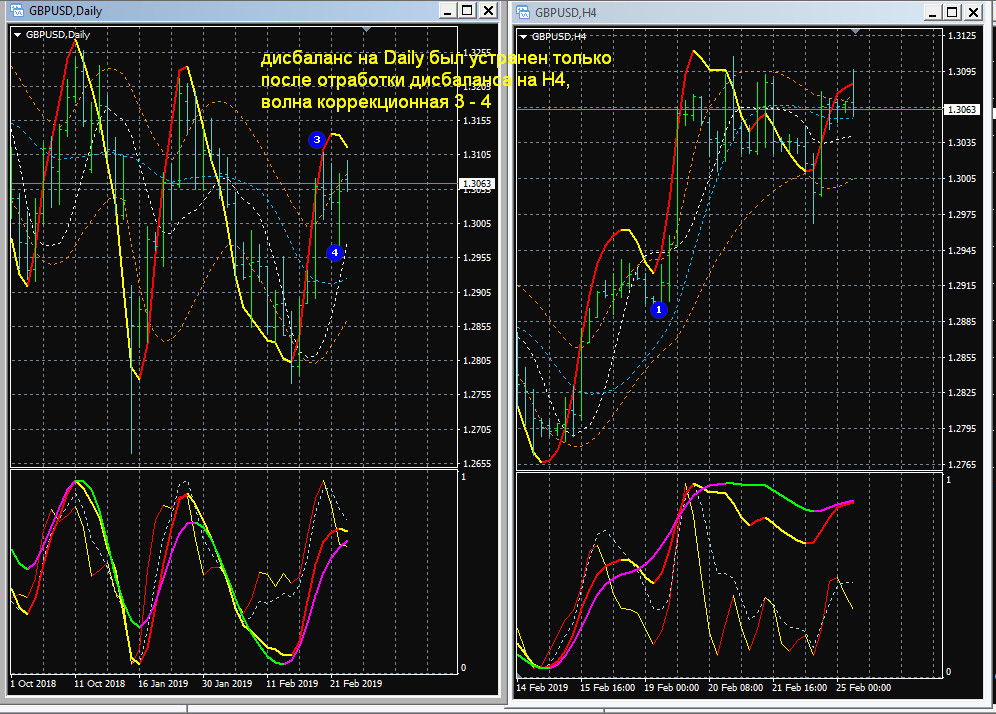Select the yellow Russian text label on chart
The height and width of the screenshot is (714, 996).
[x=436, y=79]
